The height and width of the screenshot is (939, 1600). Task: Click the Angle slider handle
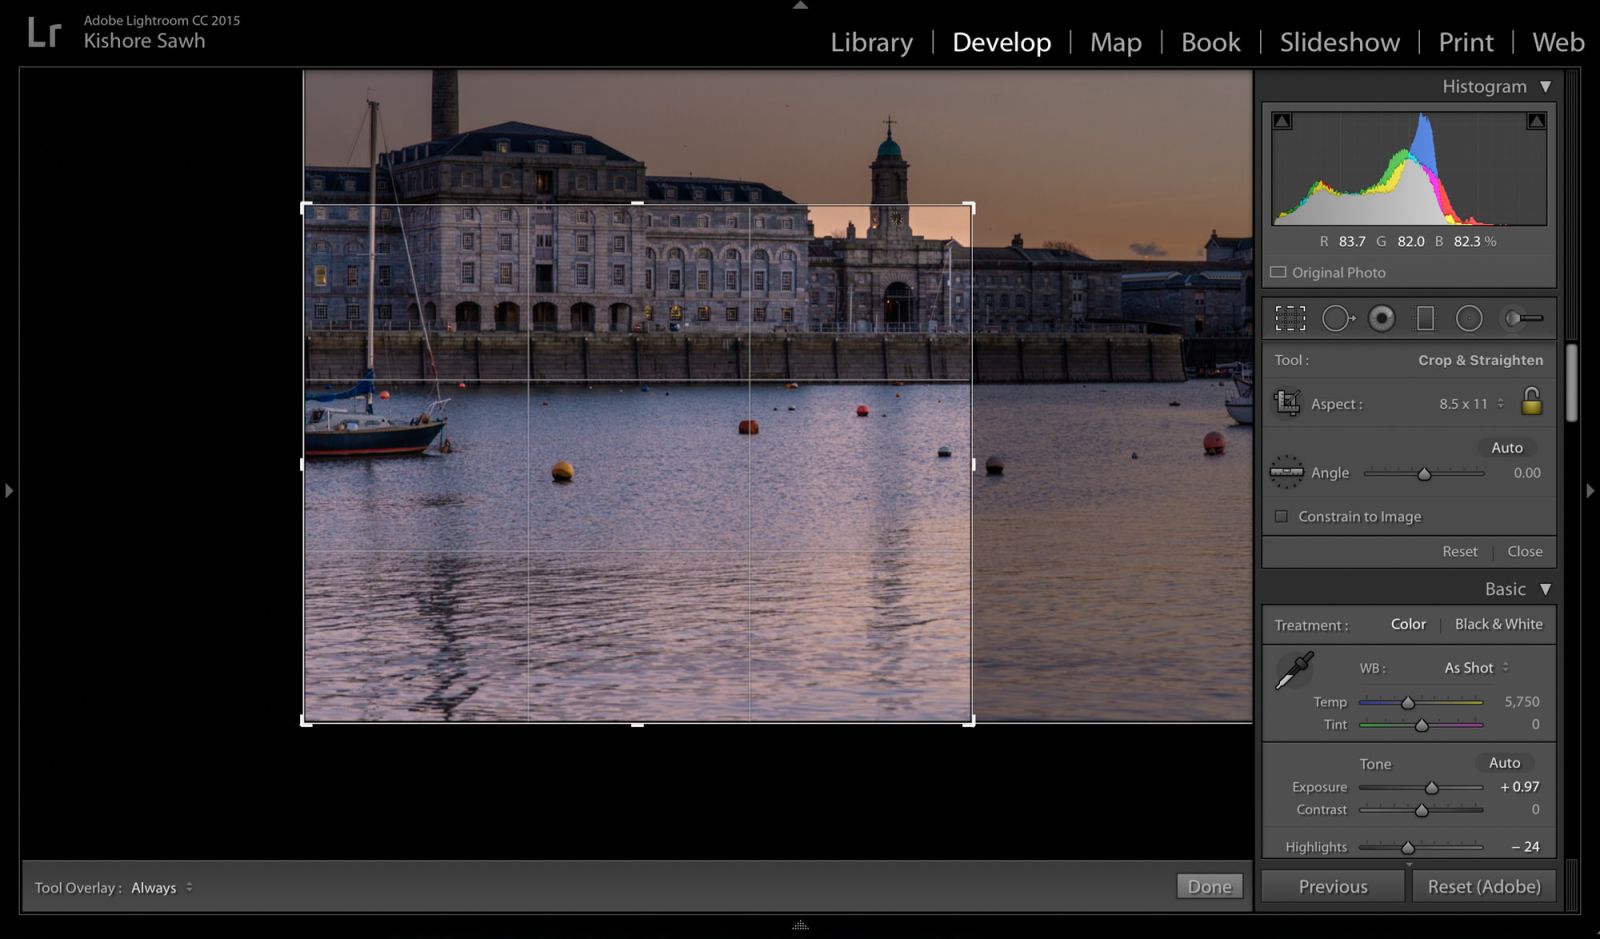1425,473
